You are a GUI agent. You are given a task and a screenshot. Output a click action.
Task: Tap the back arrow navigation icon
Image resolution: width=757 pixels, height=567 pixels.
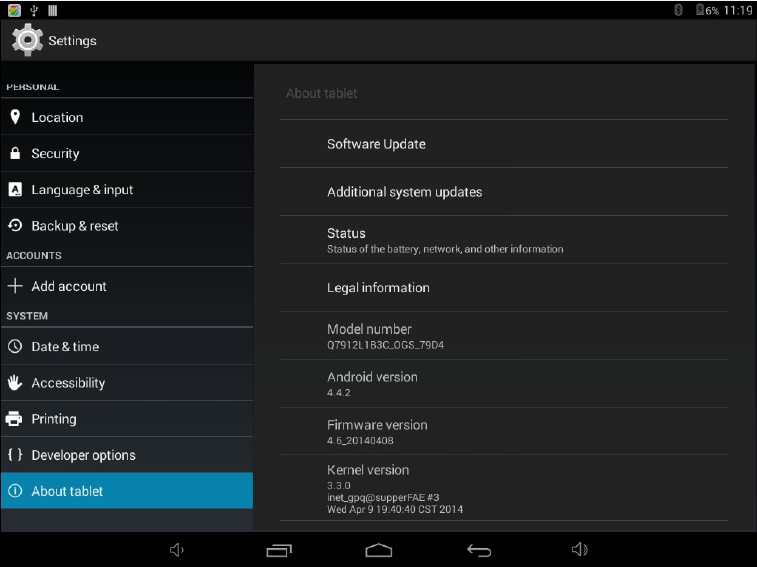coord(479,550)
